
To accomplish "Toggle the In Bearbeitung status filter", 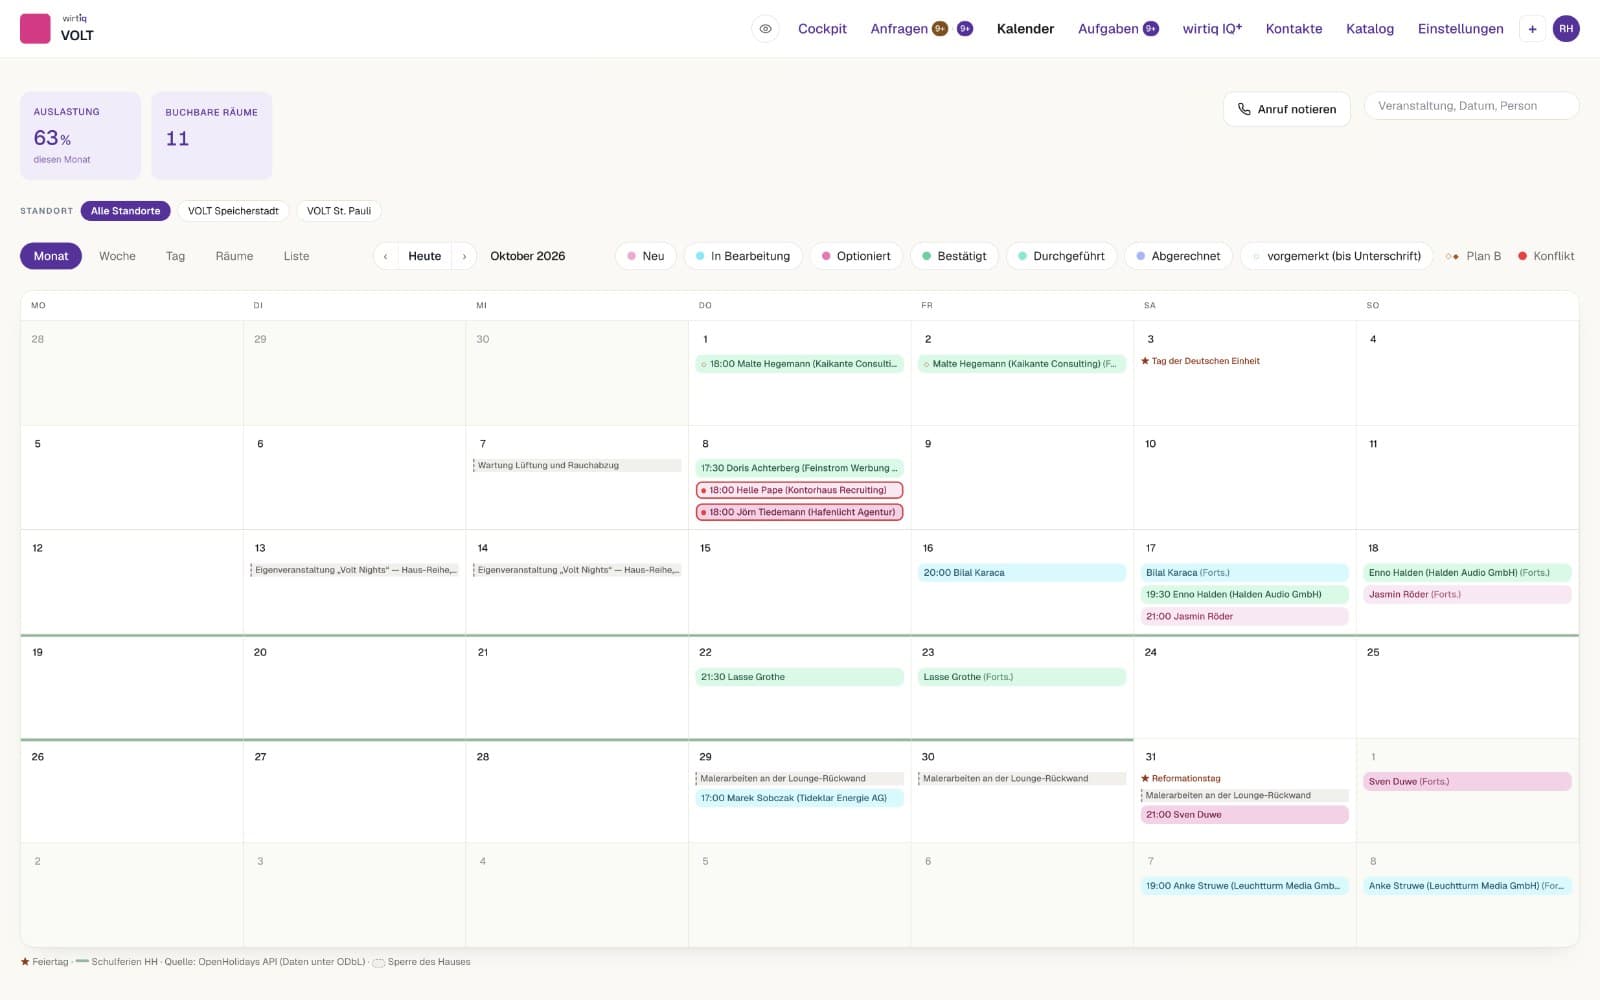I will pyautogui.click(x=743, y=256).
